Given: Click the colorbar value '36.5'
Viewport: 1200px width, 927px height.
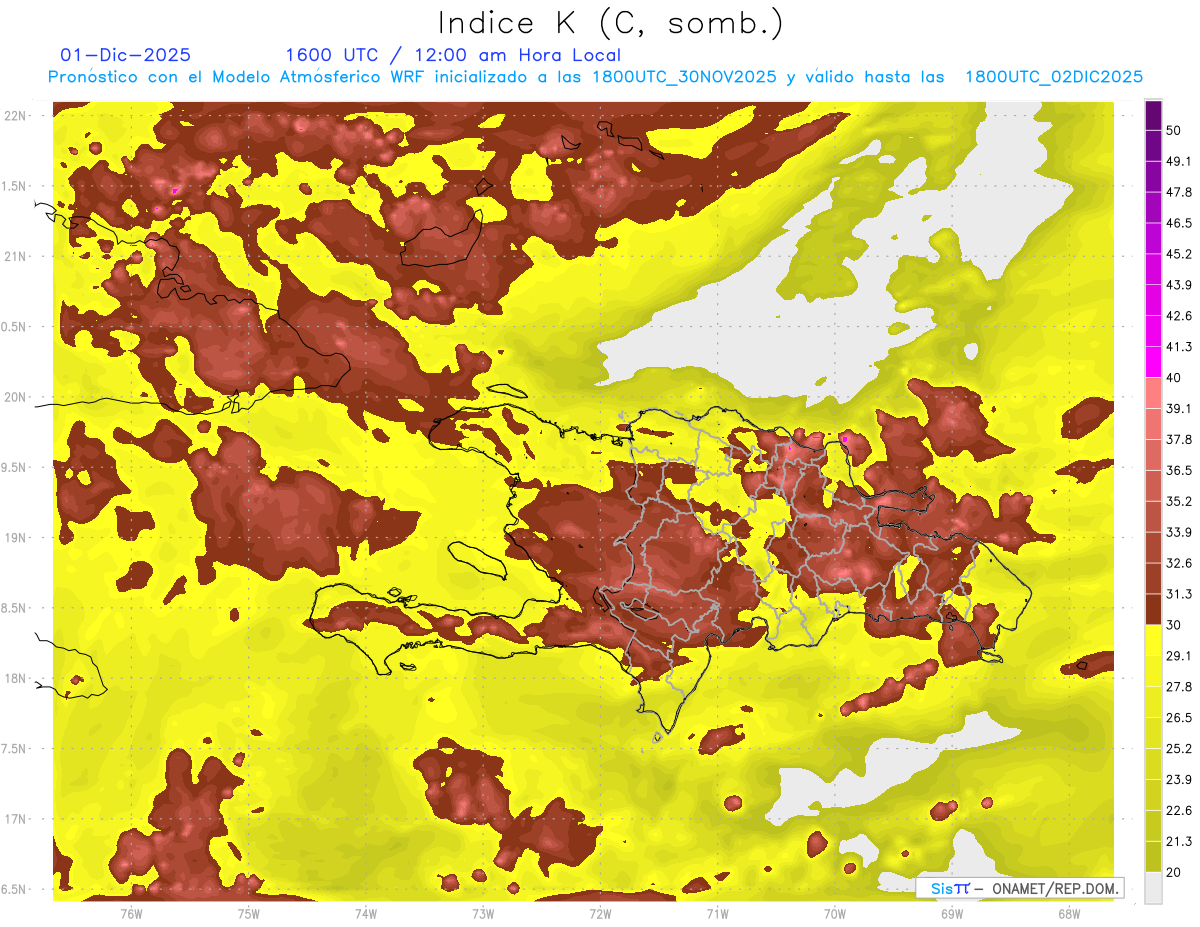Looking at the screenshot, I should point(1179,470).
